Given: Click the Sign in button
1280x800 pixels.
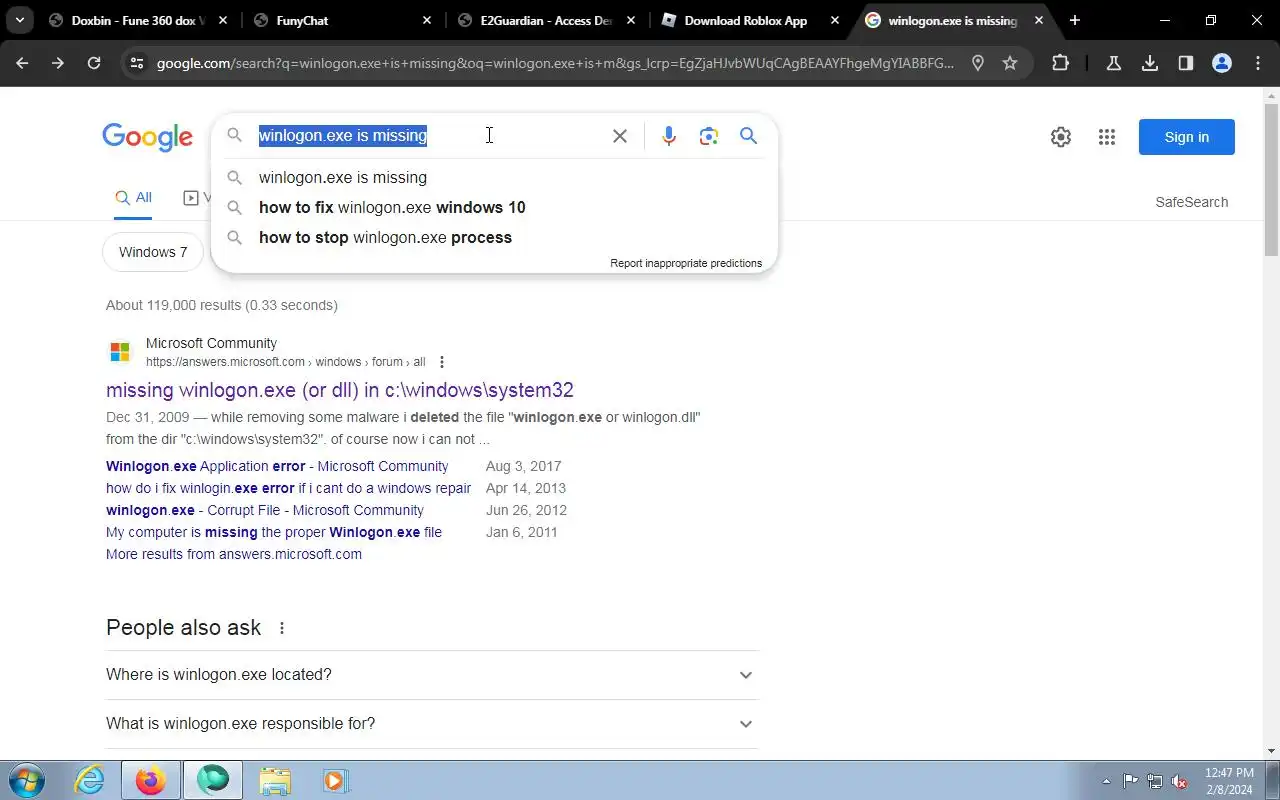Looking at the screenshot, I should pos(1187,137).
